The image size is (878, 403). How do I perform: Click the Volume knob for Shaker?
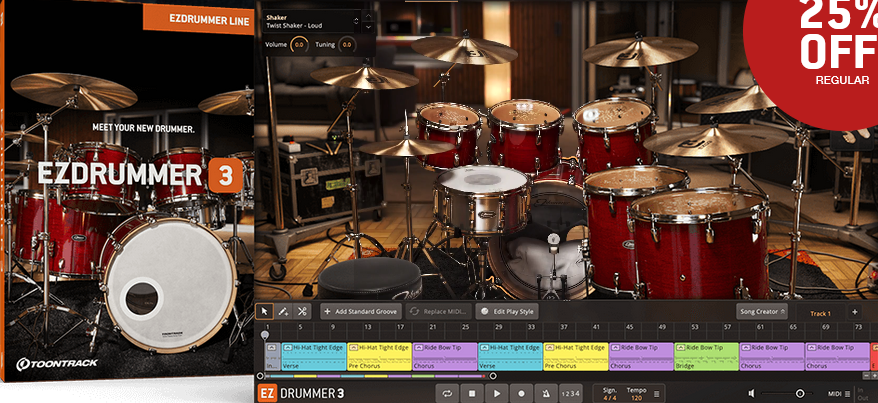tap(299, 44)
